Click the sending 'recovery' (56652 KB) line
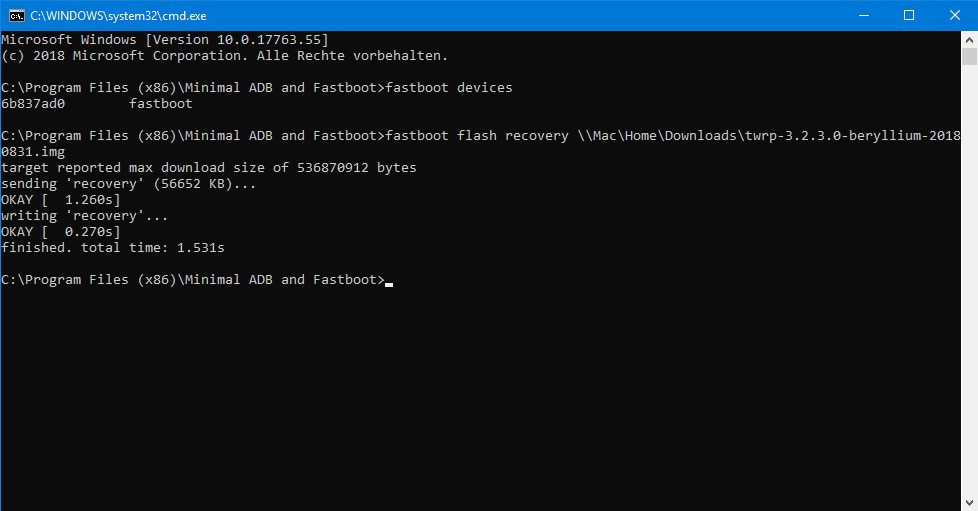Viewport: 978px width, 511px height. 128,184
